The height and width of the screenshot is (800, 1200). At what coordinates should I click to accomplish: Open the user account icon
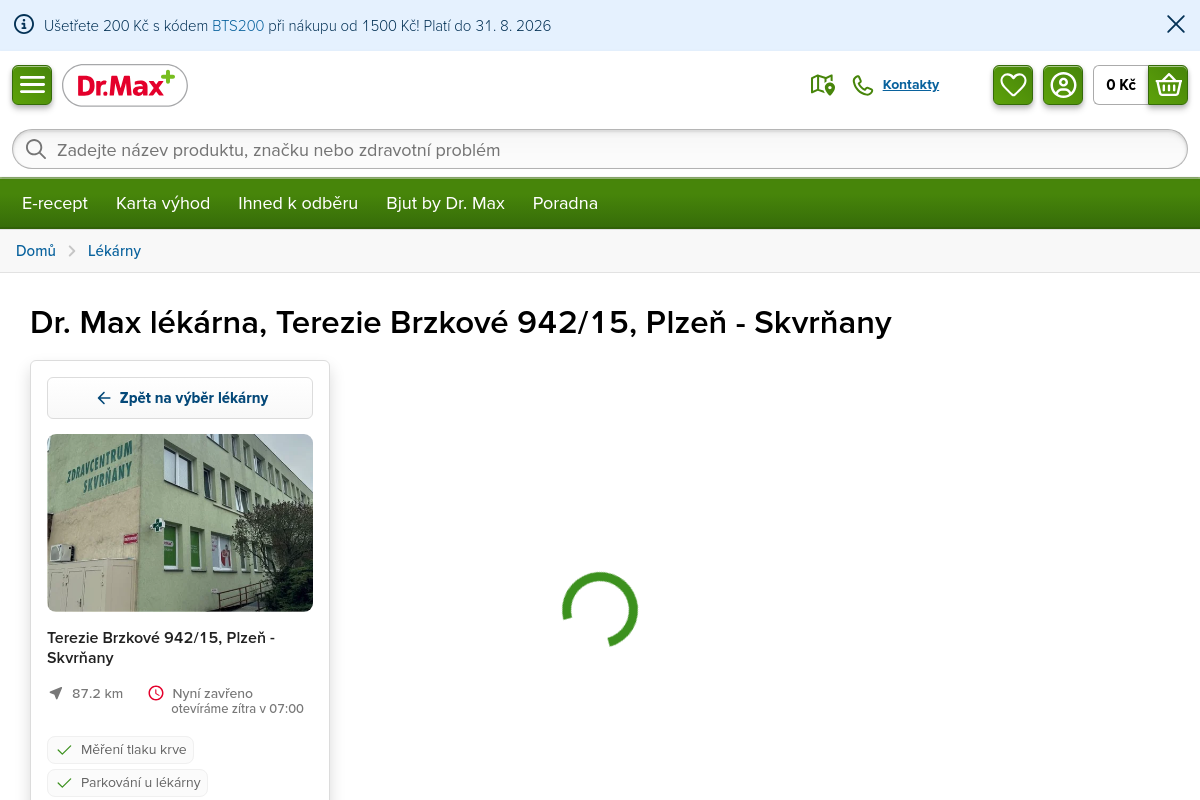tap(1063, 85)
